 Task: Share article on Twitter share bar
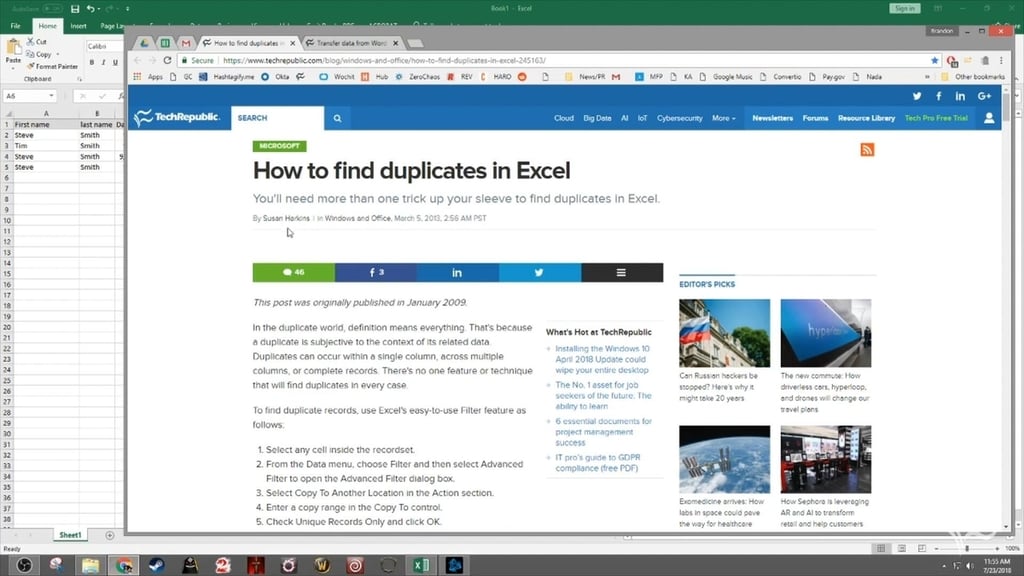540,272
